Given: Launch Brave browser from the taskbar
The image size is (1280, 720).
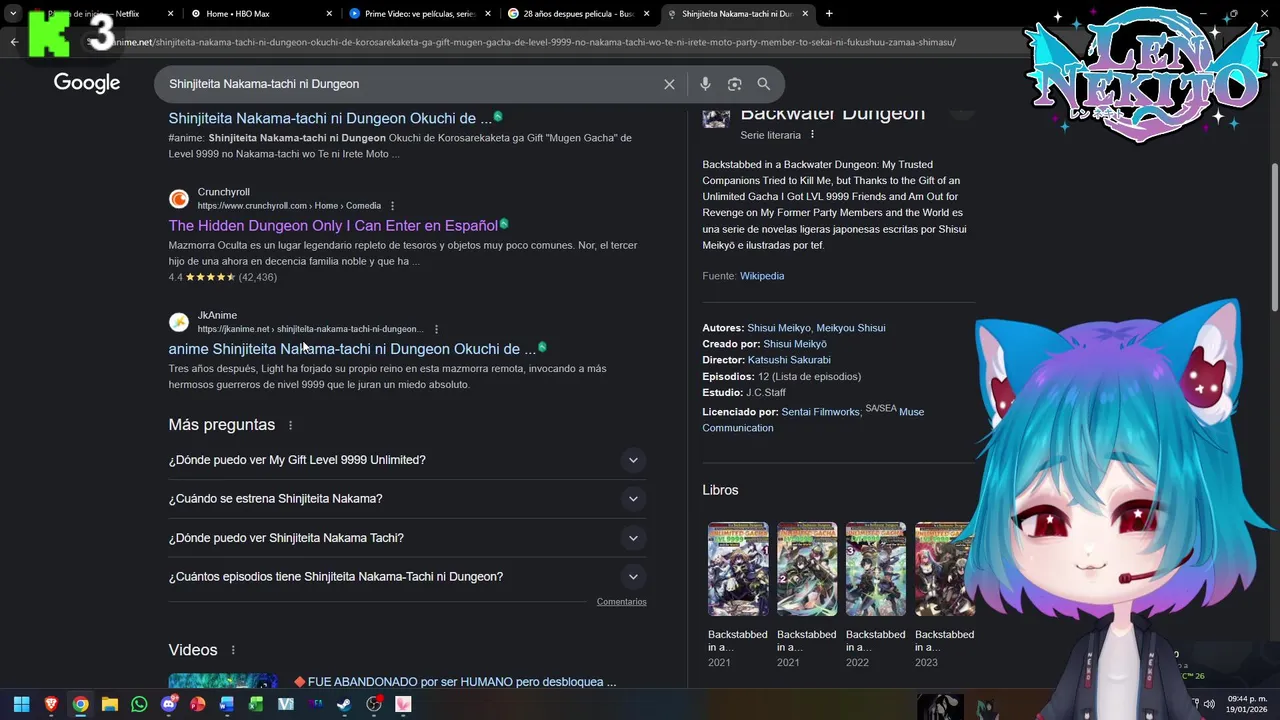Looking at the screenshot, I should click(51, 704).
